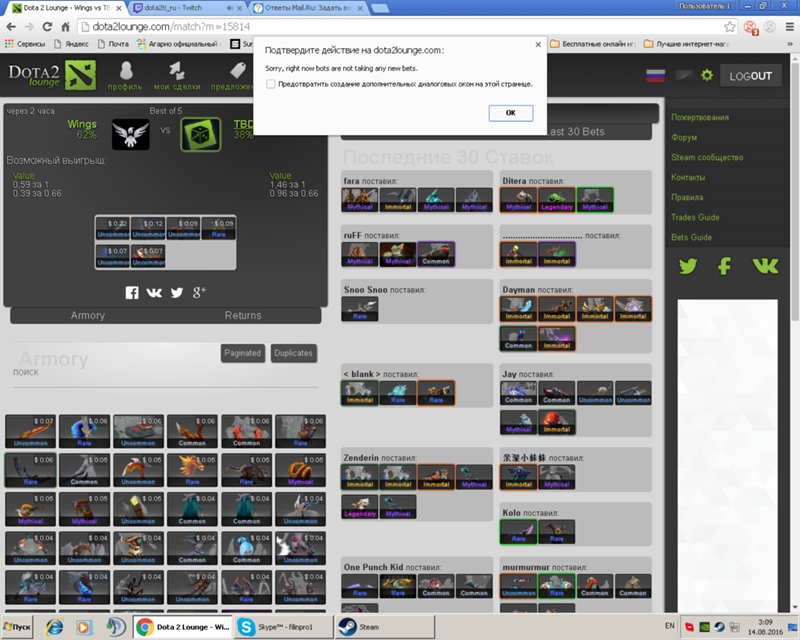
Task: Show hidden bookmarks with overflow chevron
Action: [x=789, y=44]
